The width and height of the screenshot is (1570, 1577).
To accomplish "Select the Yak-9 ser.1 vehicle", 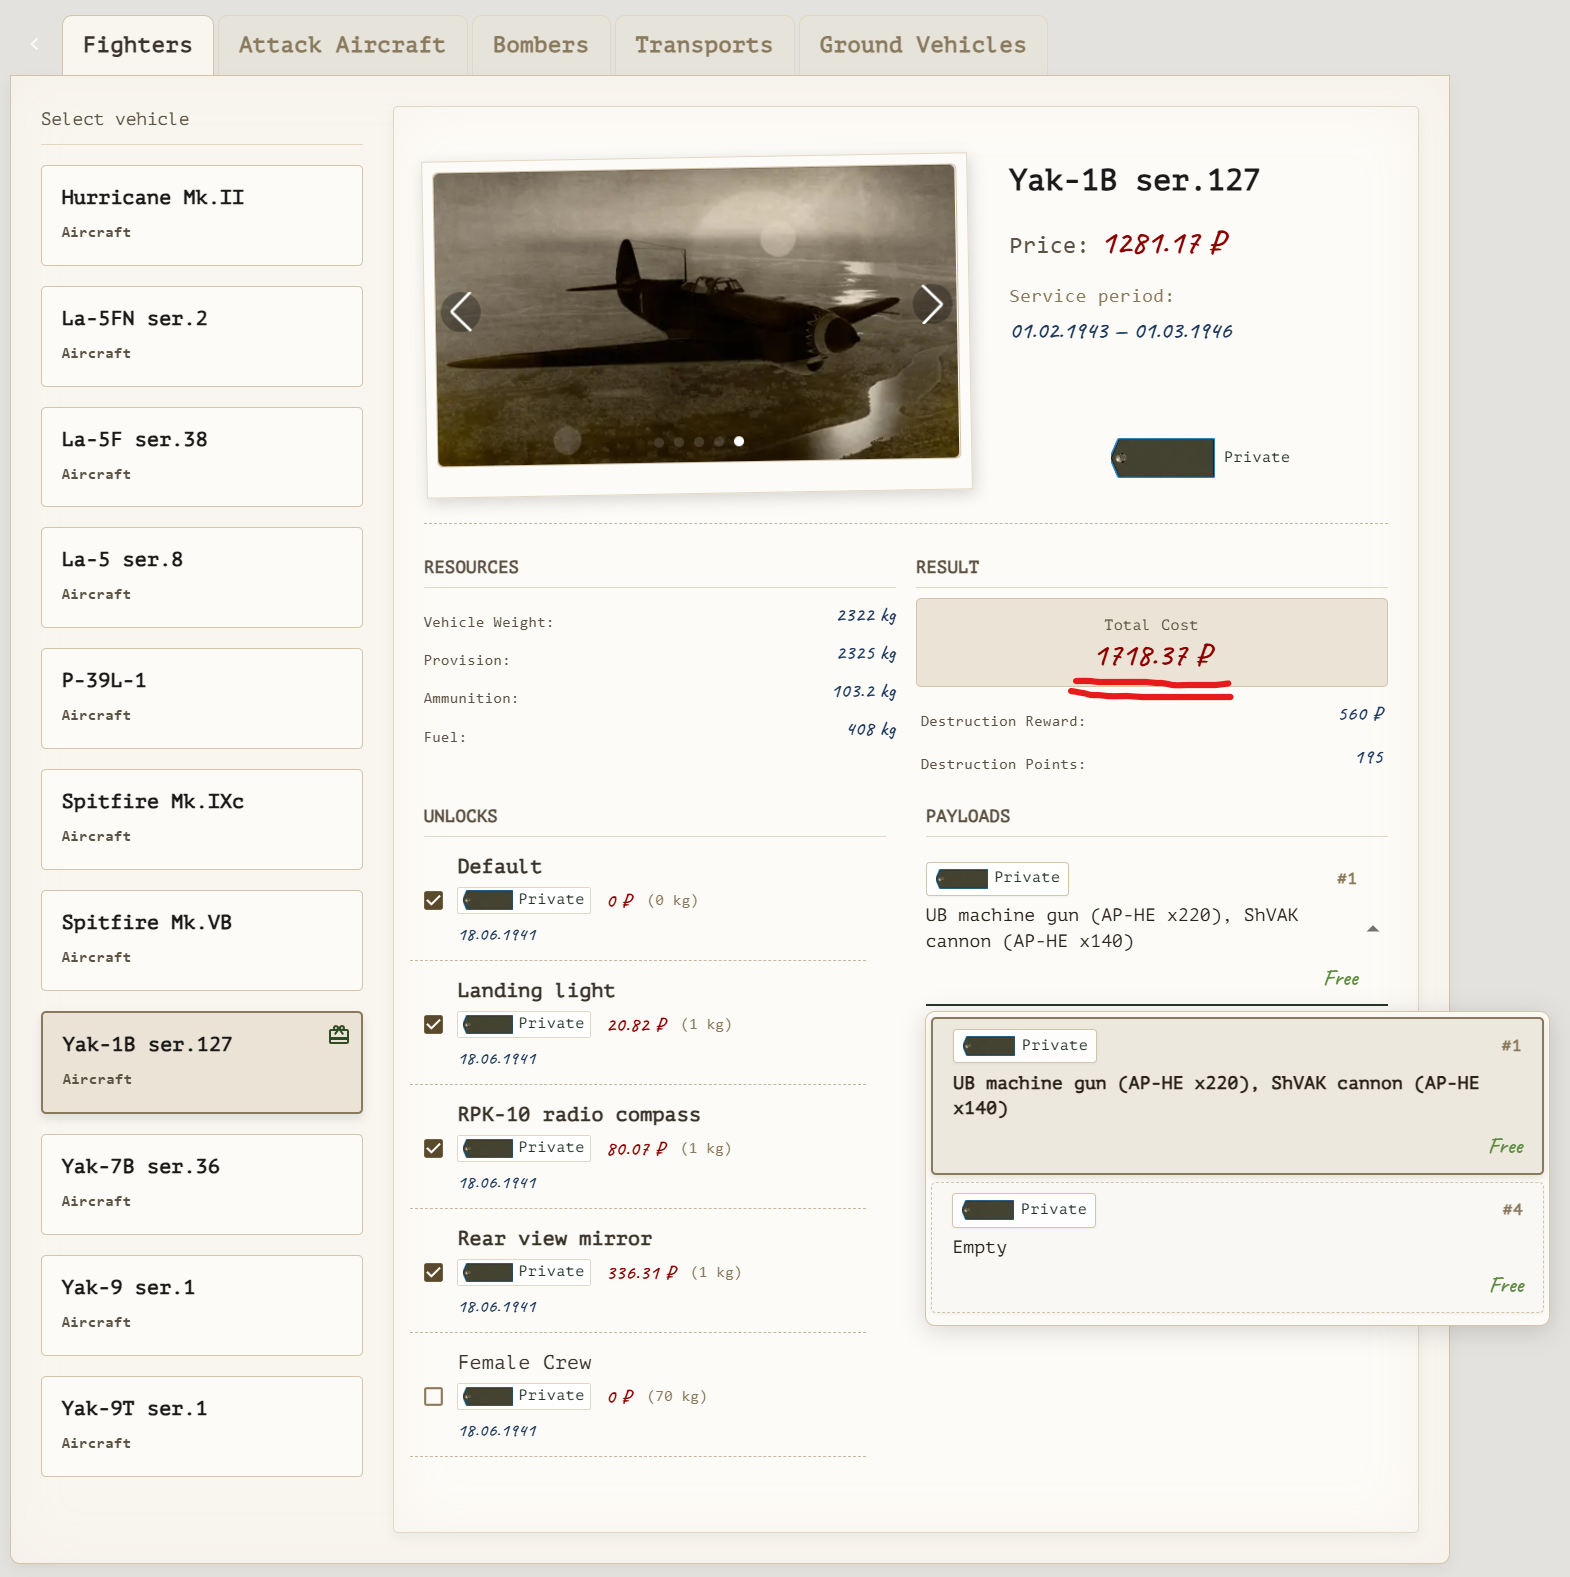I will coord(202,1305).
